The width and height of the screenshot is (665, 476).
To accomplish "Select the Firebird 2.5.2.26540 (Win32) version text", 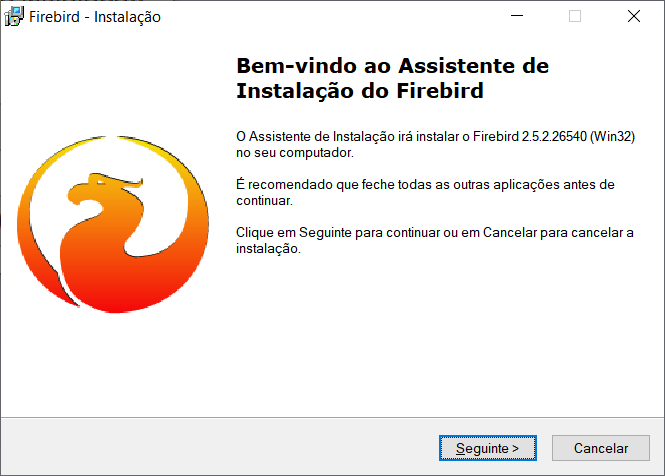I will (x=553, y=137).
